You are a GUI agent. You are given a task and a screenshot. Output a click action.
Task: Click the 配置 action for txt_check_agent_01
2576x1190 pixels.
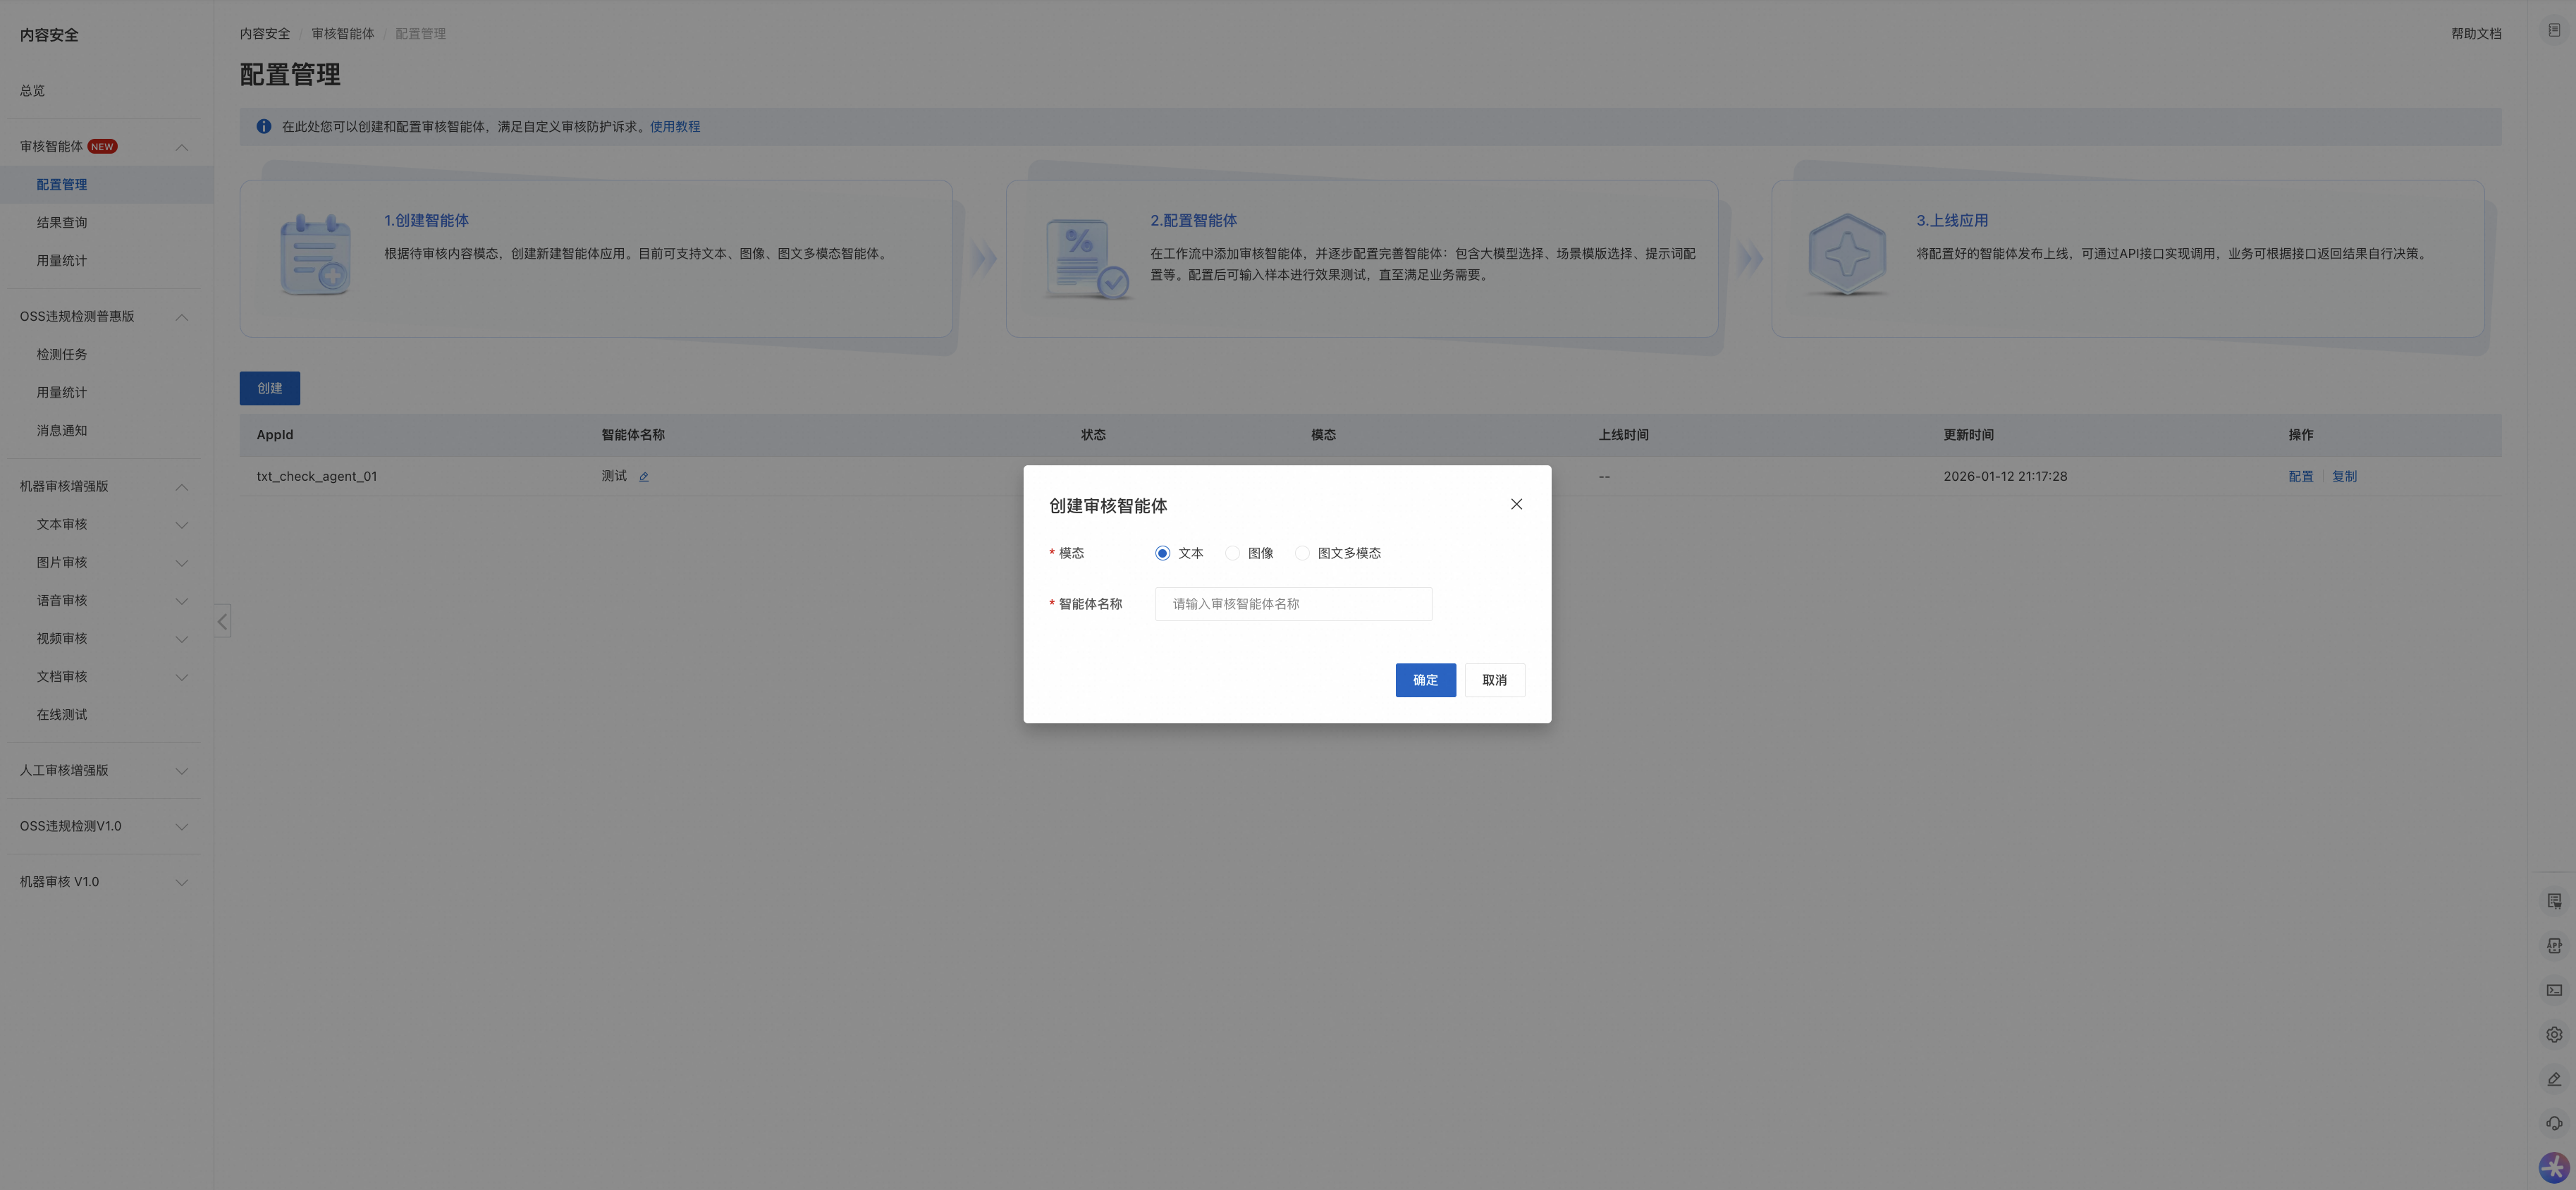[2300, 477]
